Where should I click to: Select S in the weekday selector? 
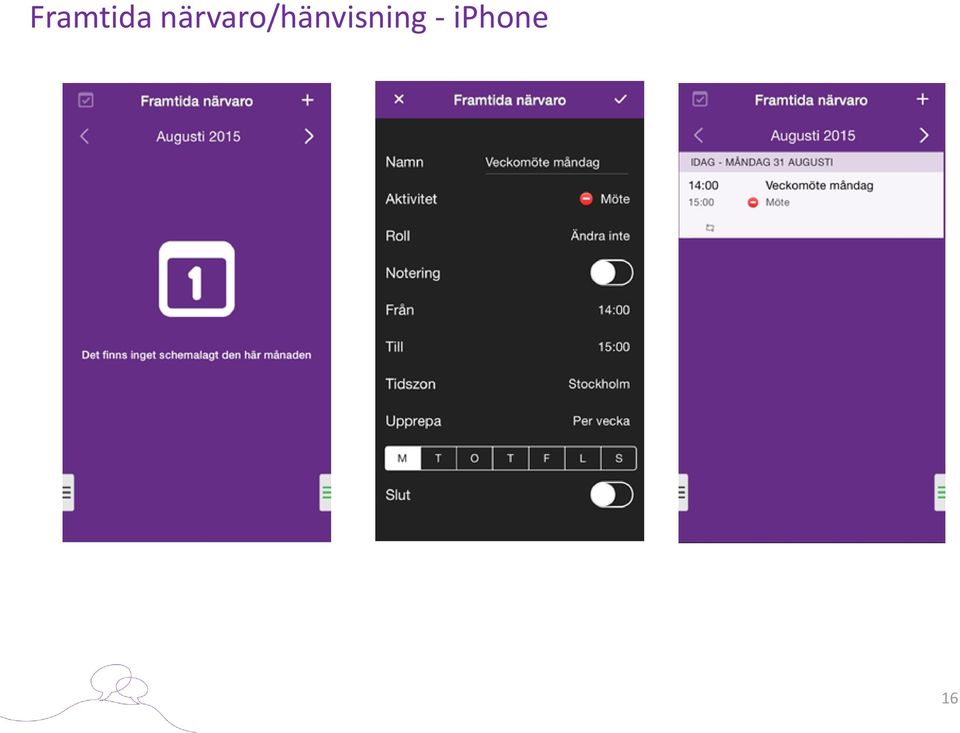(x=618, y=458)
